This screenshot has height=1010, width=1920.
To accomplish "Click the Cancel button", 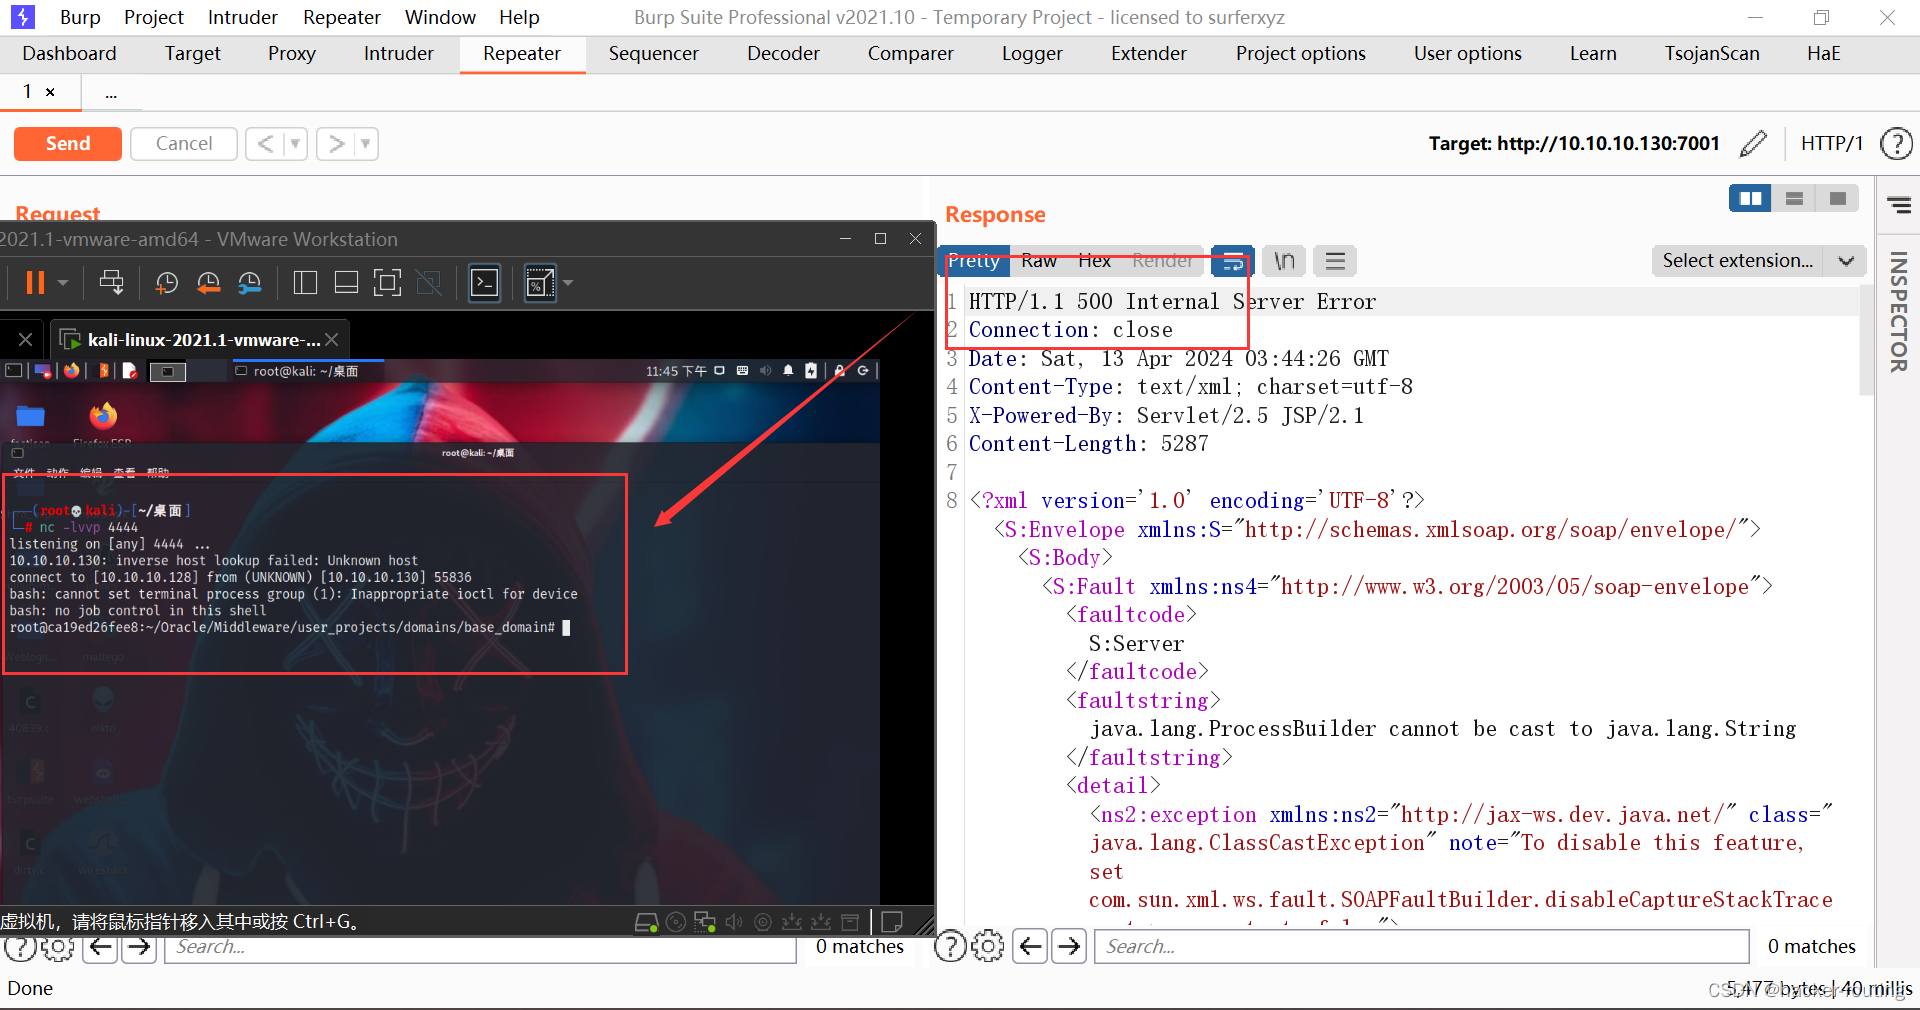I will click(184, 144).
